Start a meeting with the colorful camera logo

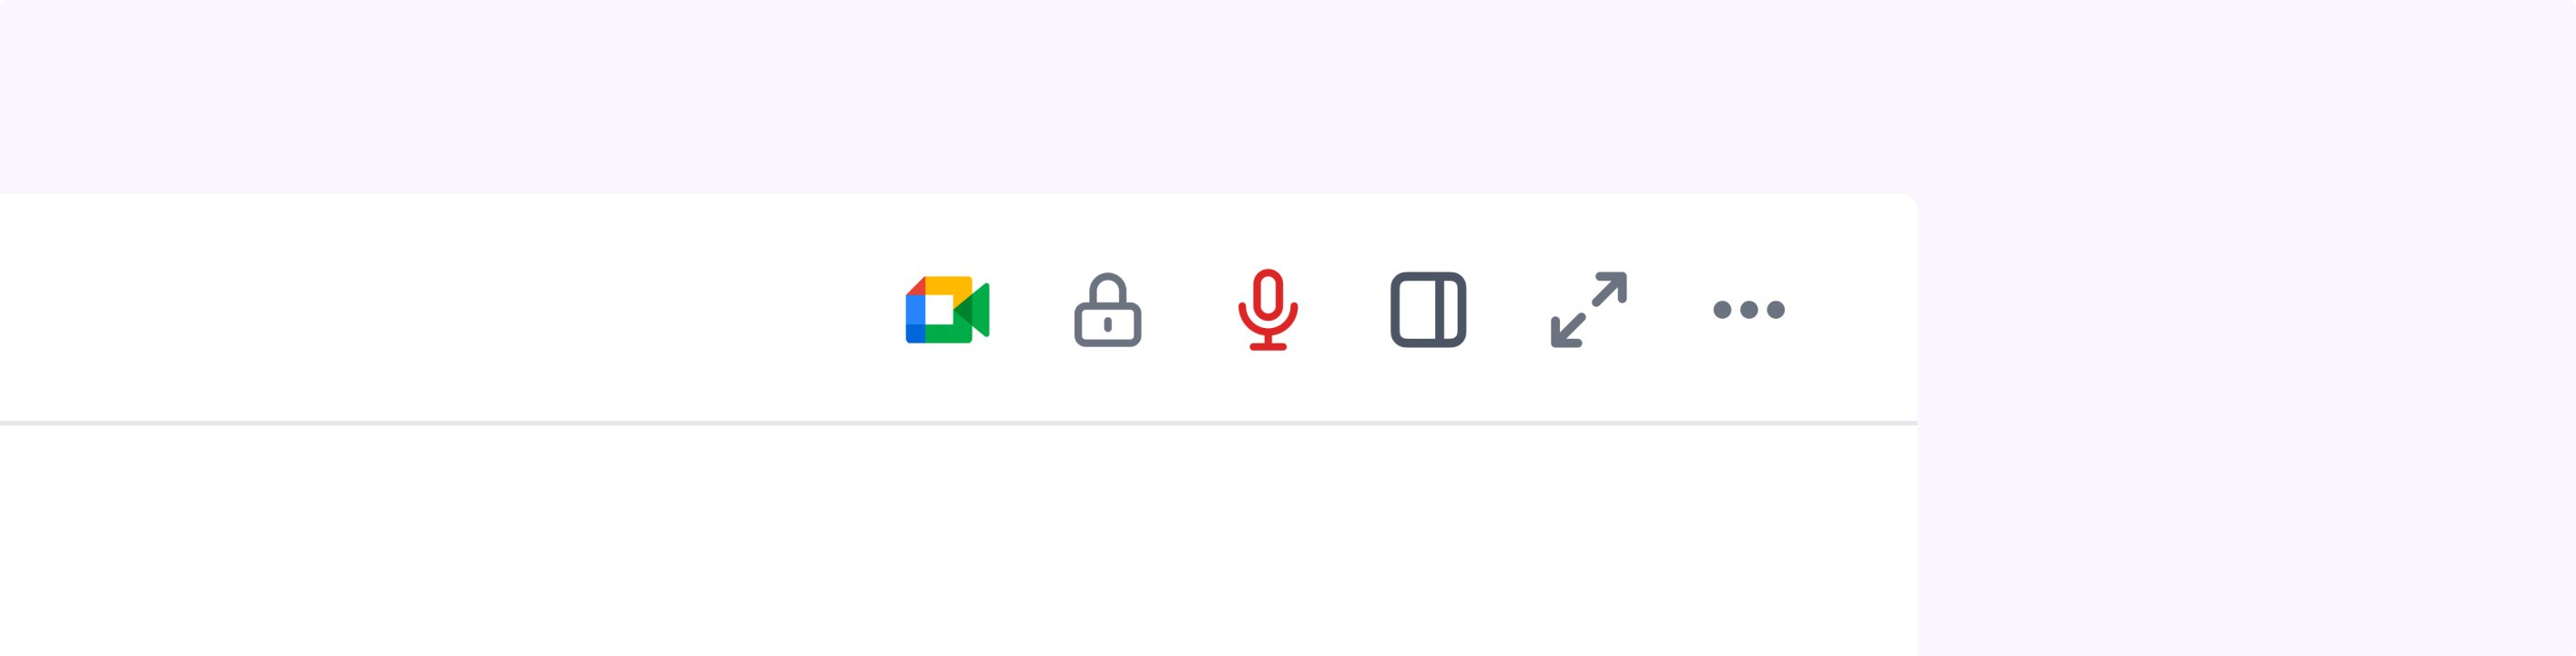tap(947, 310)
